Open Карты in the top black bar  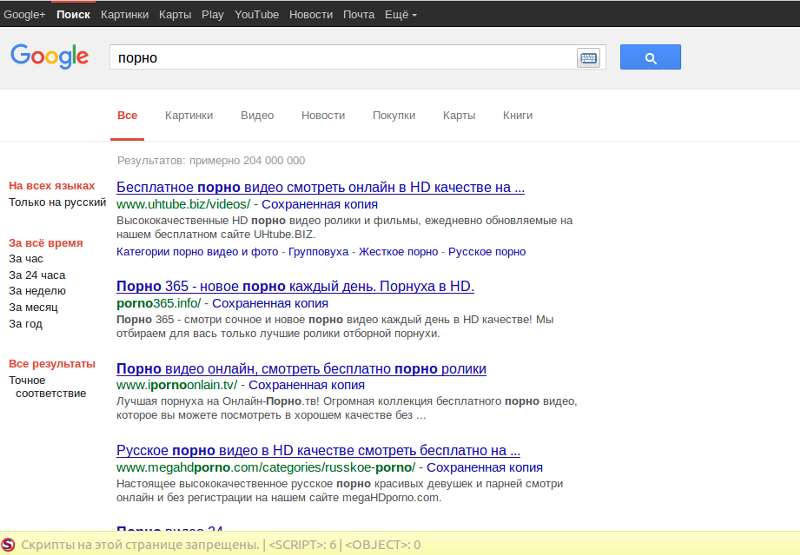point(175,15)
